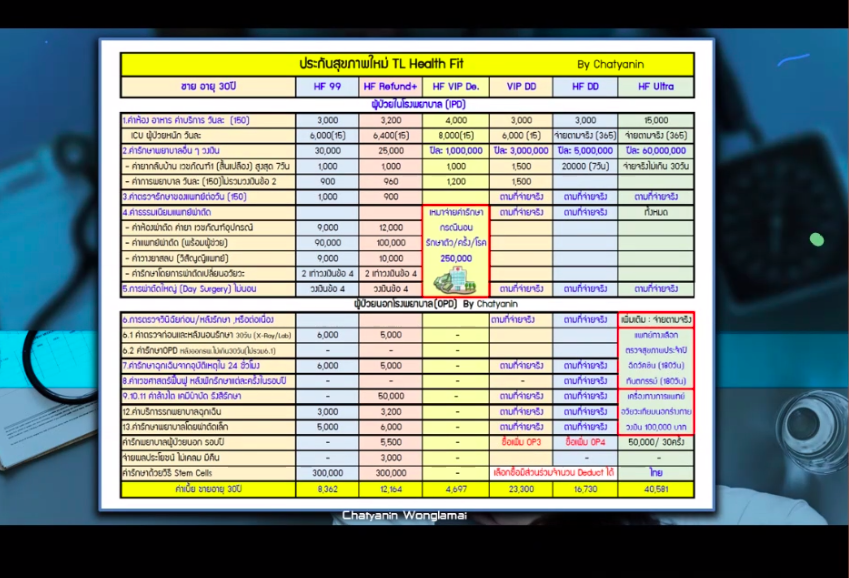The width and height of the screenshot is (849, 578).
Task: Click the '12,000' operating room cell
Action: tap(390, 228)
